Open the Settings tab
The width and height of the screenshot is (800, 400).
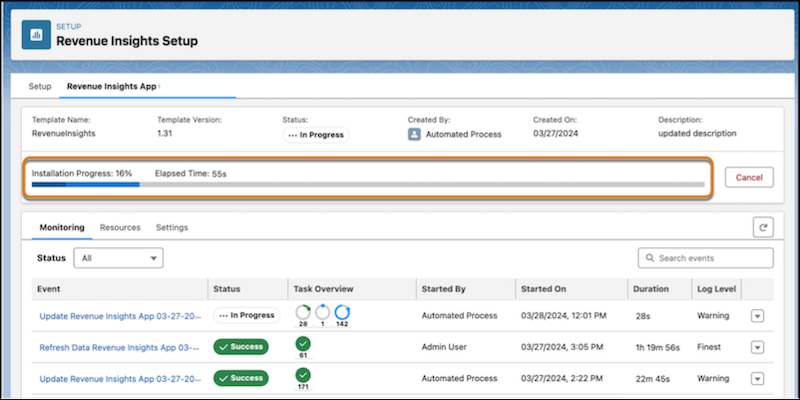172,228
